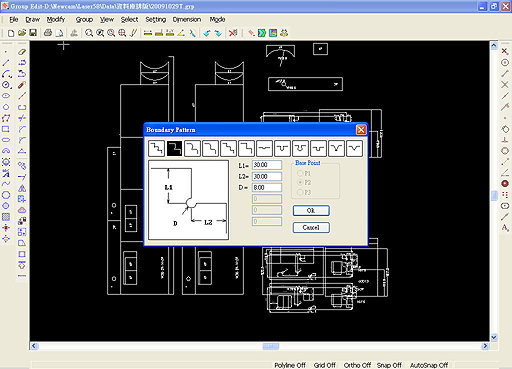Click the Open folder toolbar icon
The width and height of the screenshot is (512, 369).
click(22, 33)
